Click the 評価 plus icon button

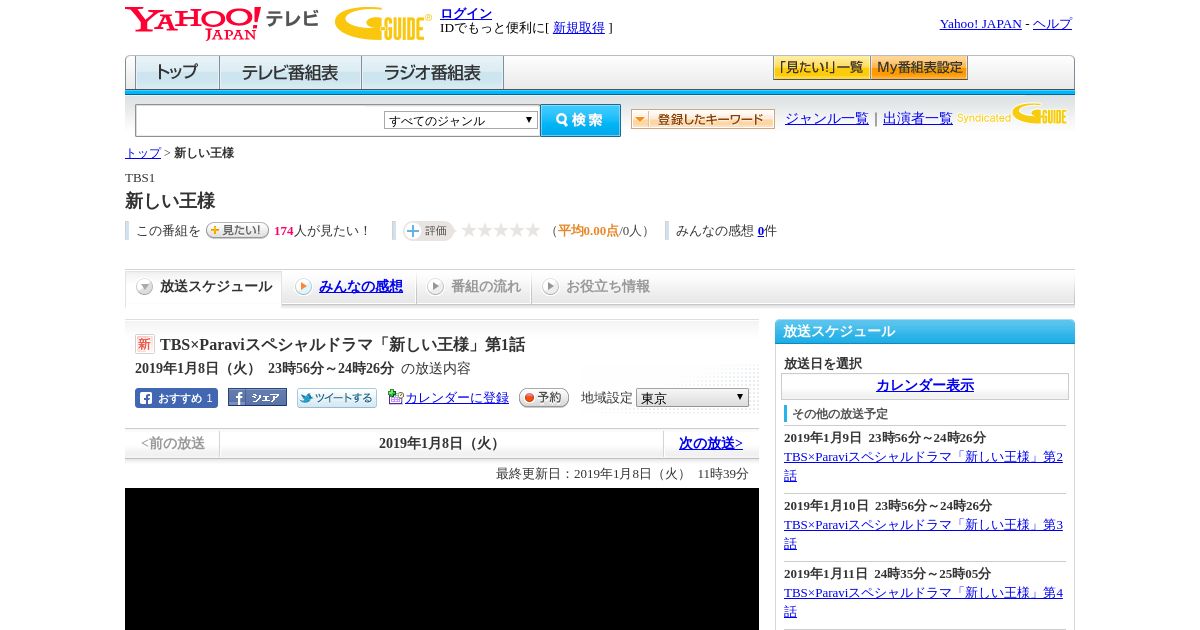pos(428,231)
